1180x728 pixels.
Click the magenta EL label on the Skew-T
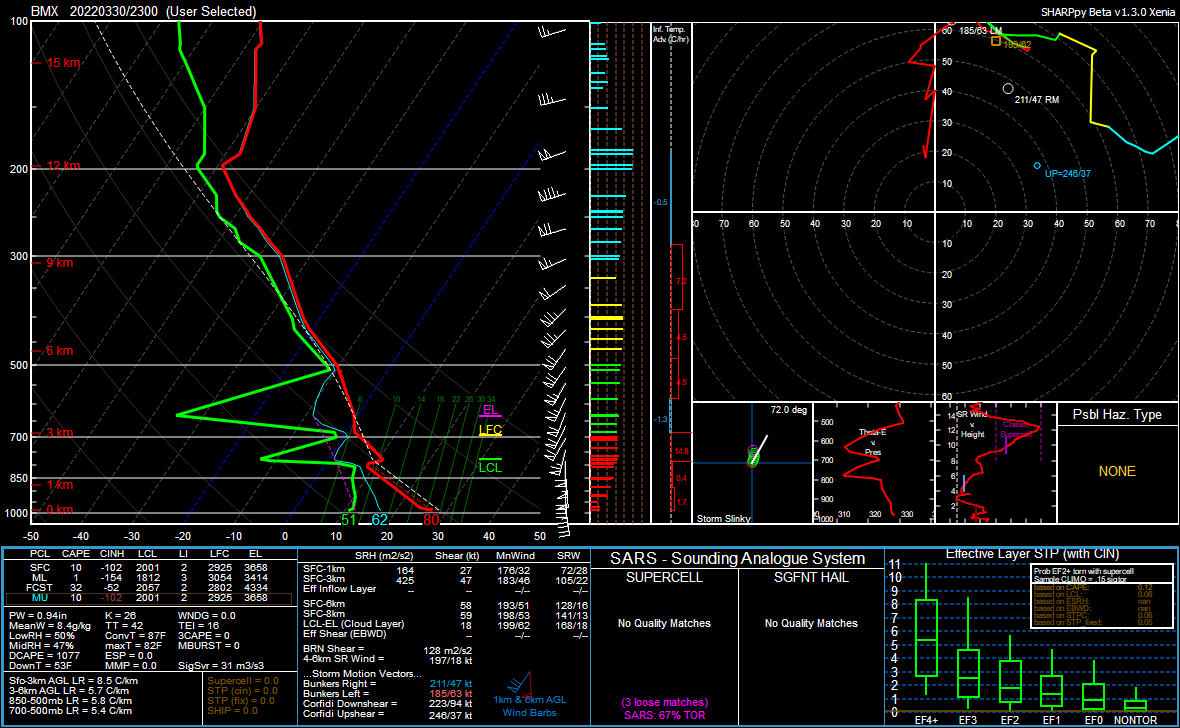[490, 410]
